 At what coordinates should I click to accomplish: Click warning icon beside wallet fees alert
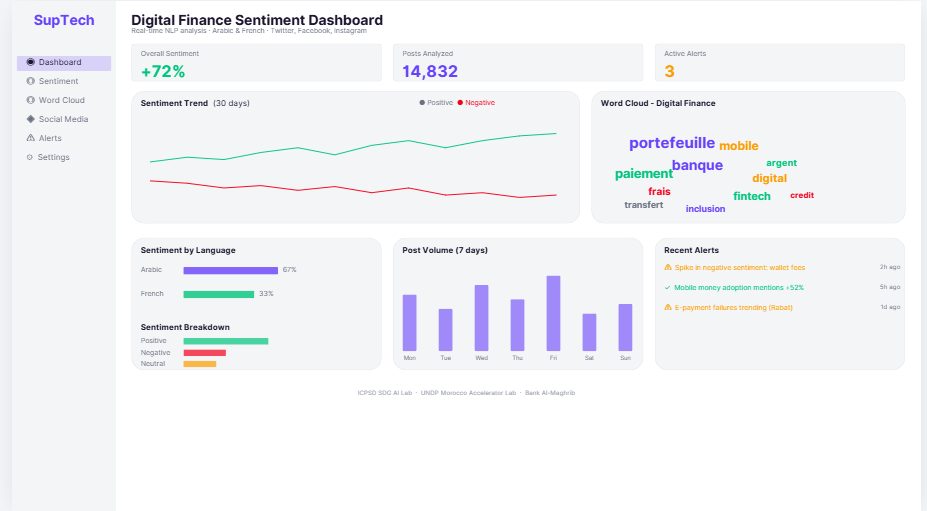(x=668, y=267)
